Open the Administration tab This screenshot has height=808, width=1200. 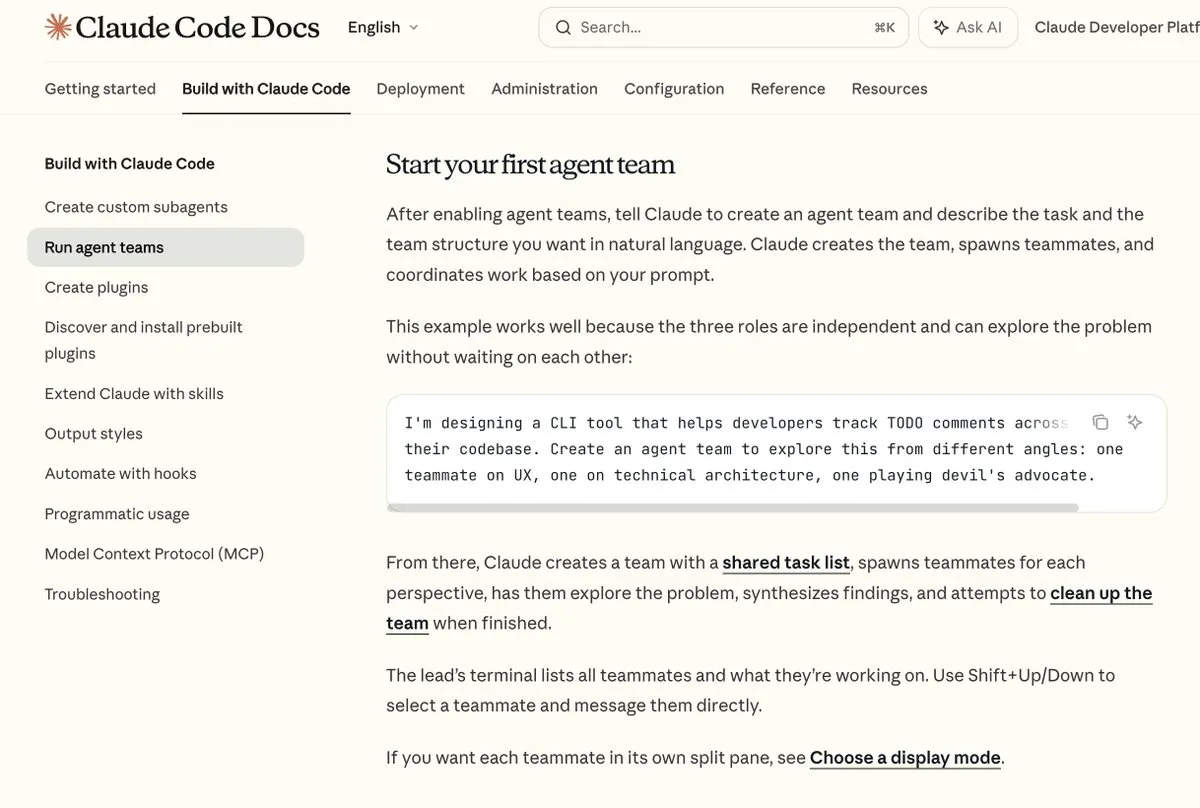point(544,89)
